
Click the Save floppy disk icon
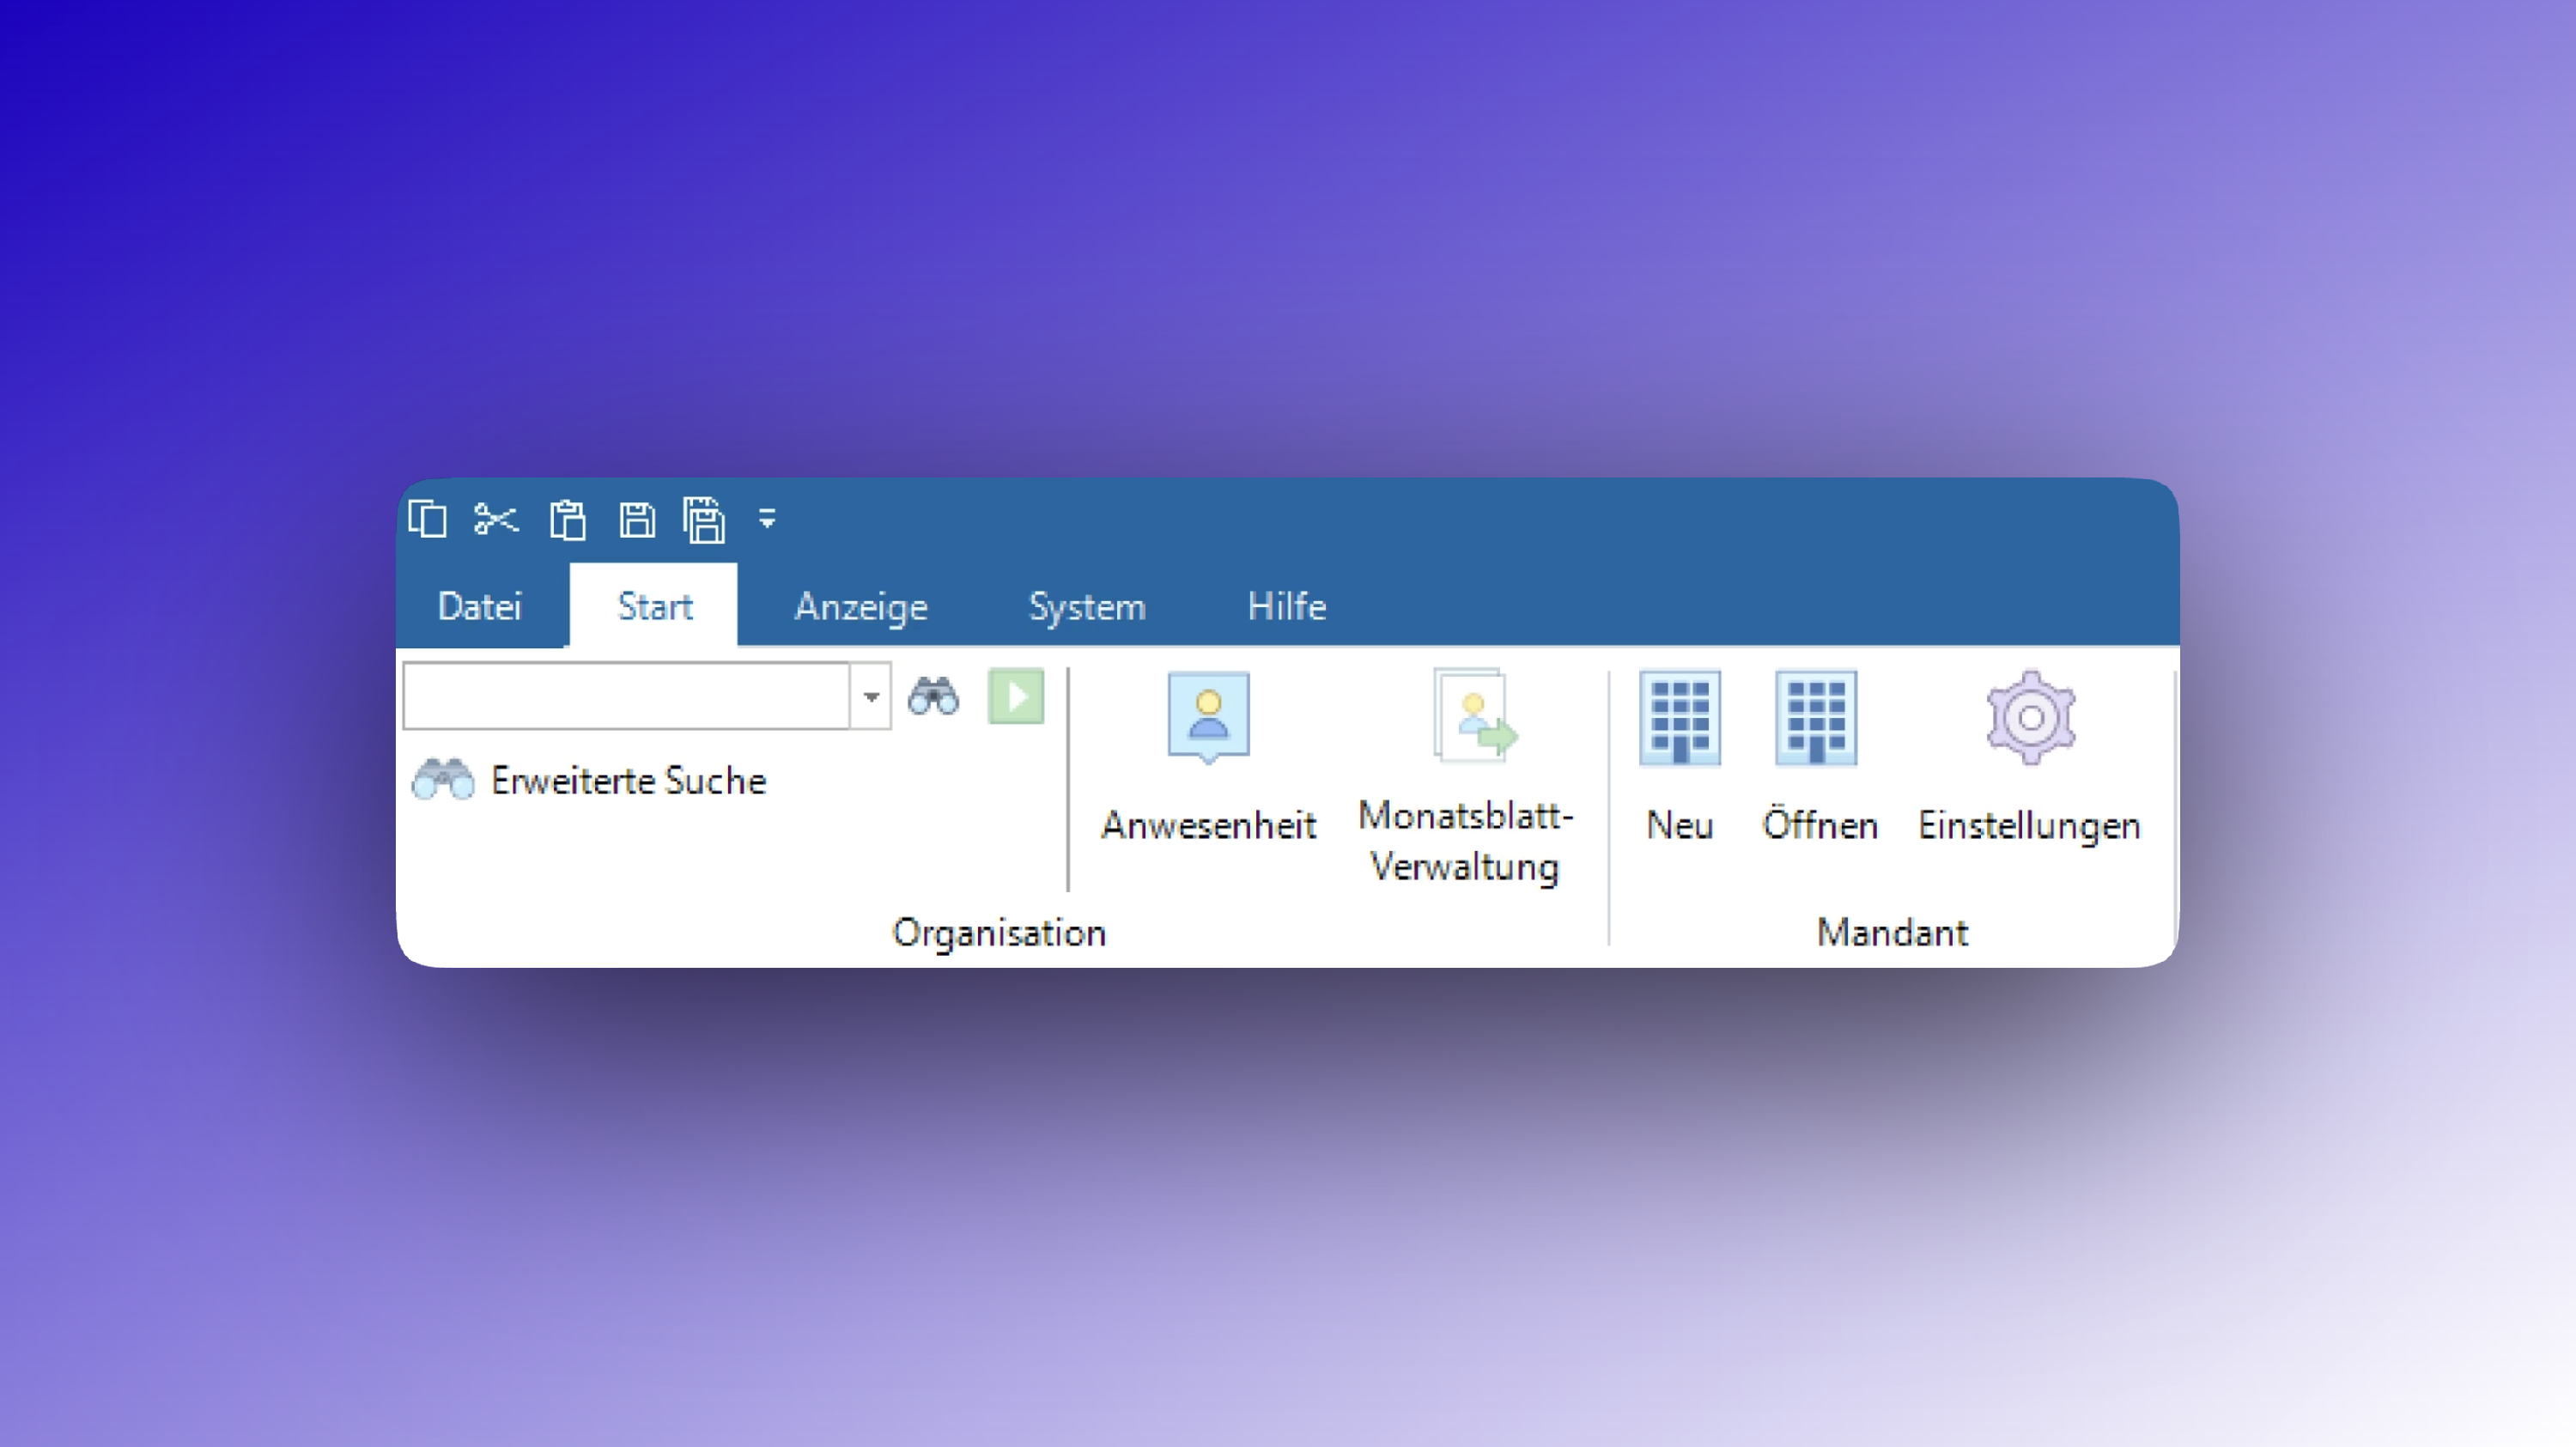(636, 520)
